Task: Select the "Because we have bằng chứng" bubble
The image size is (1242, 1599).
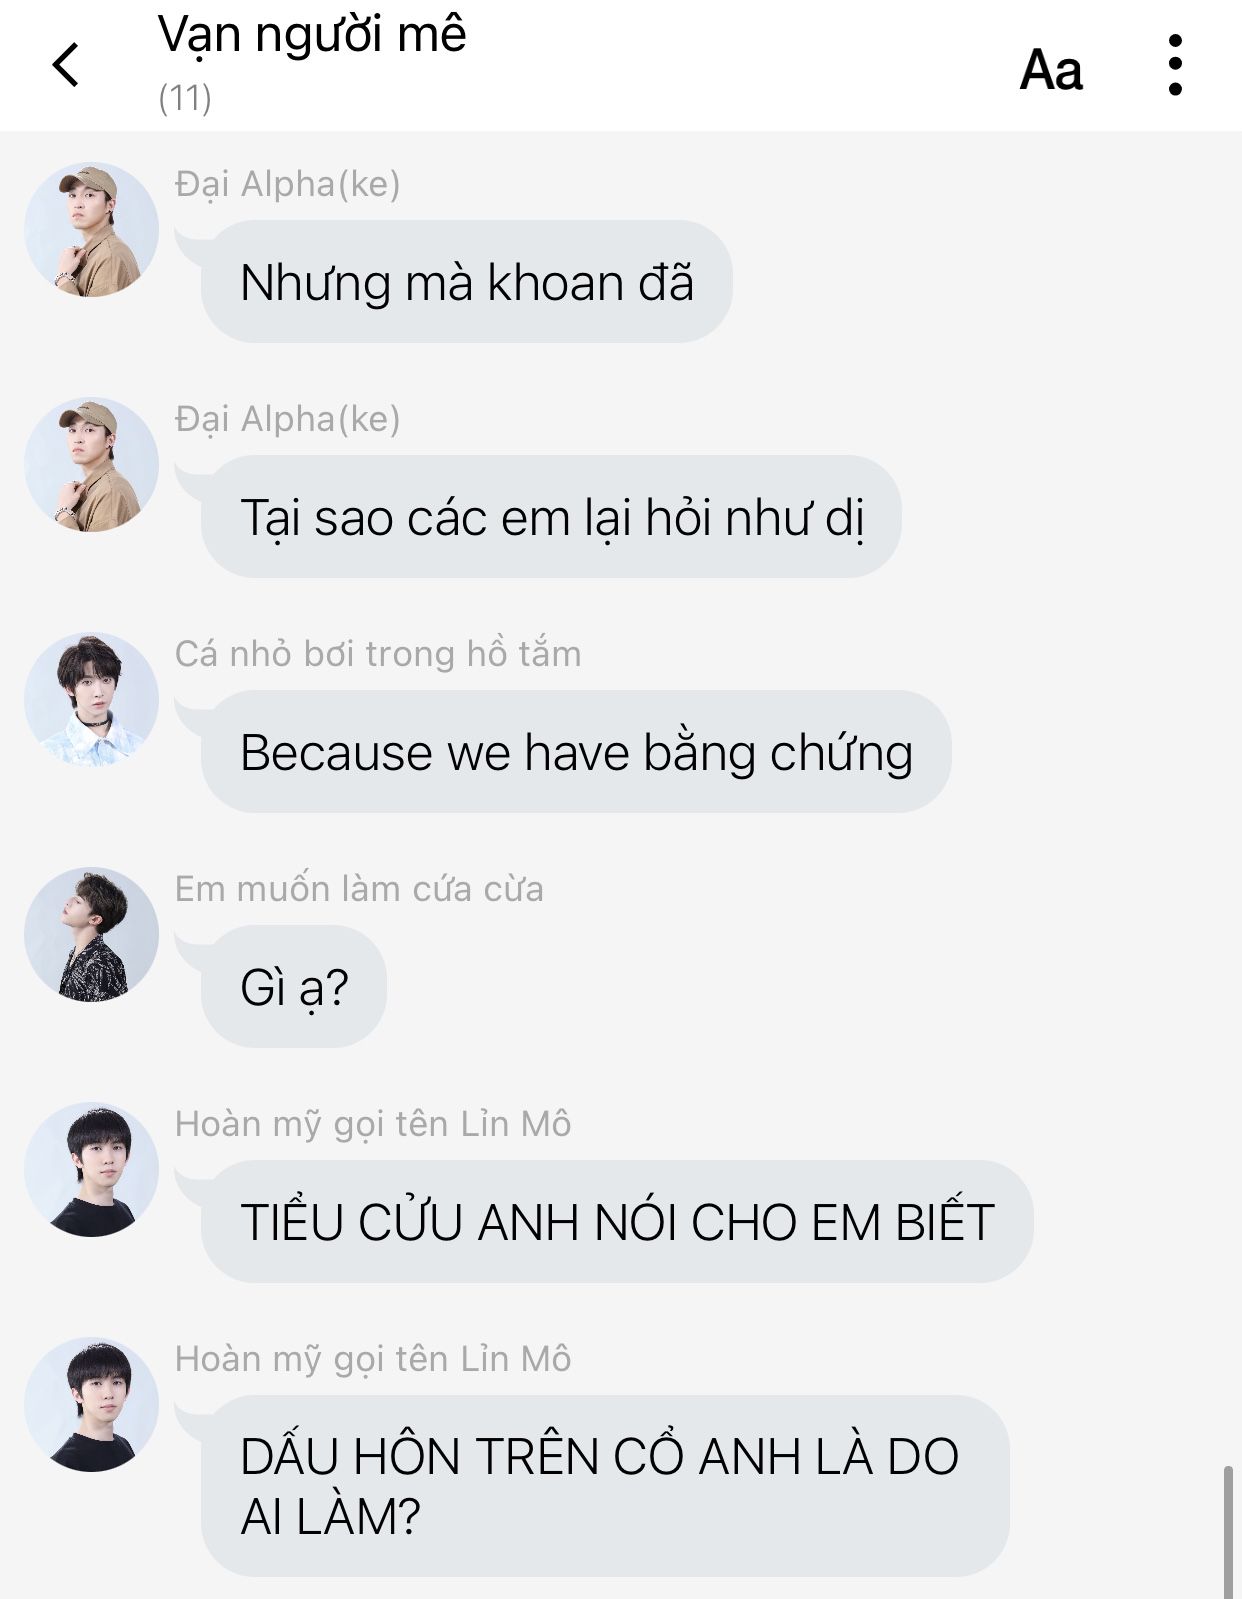Action: click(x=576, y=752)
